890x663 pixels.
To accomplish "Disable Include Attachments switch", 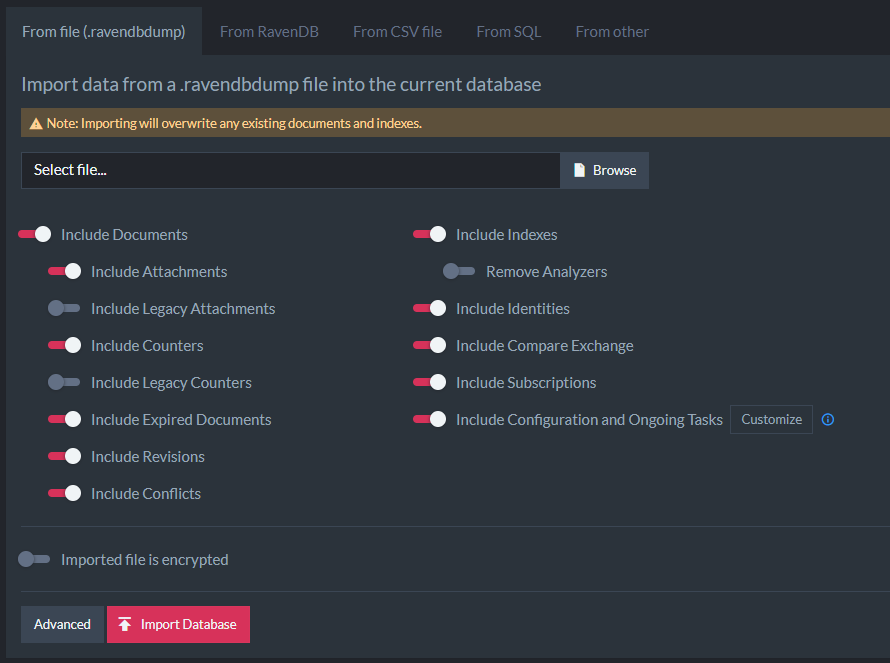I will pos(65,271).
